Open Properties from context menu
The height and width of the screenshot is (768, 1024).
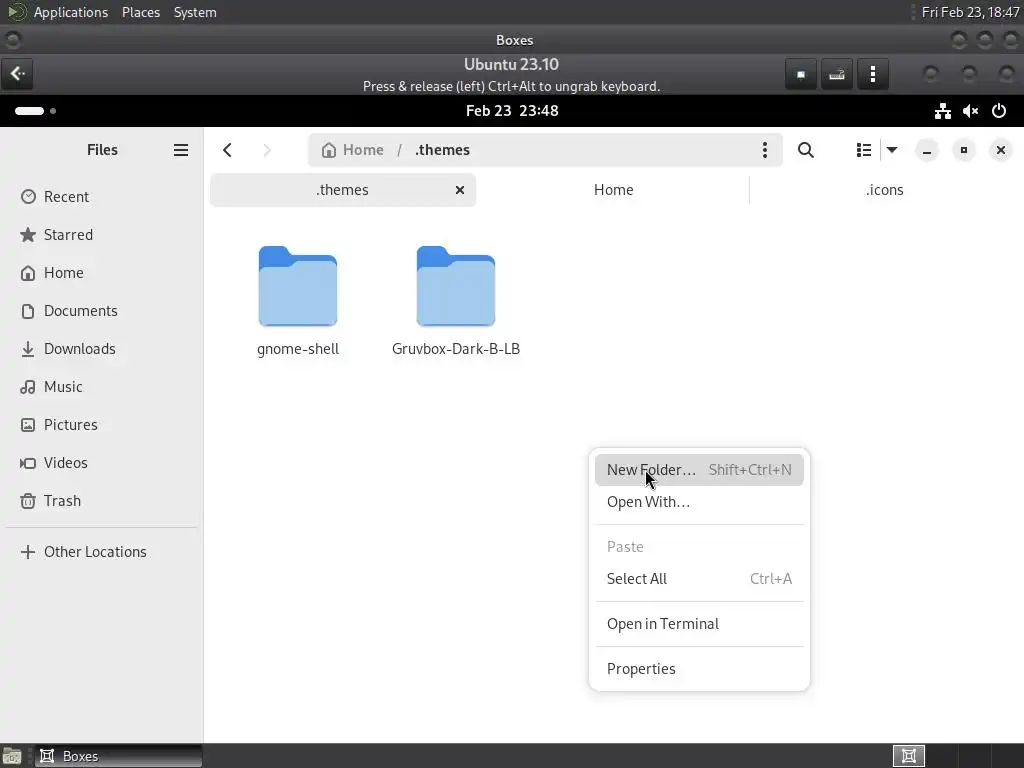point(699,669)
